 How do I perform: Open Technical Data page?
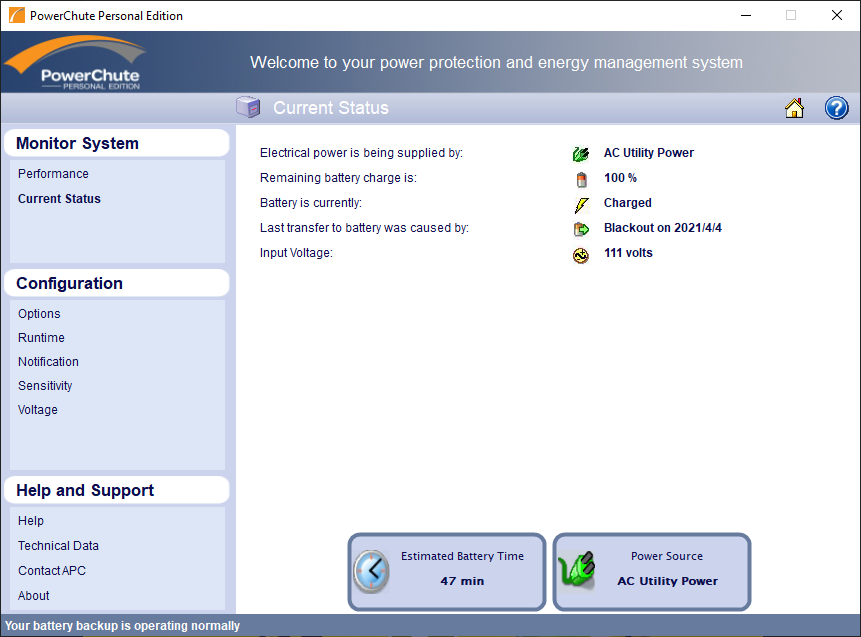[x=58, y=546]
